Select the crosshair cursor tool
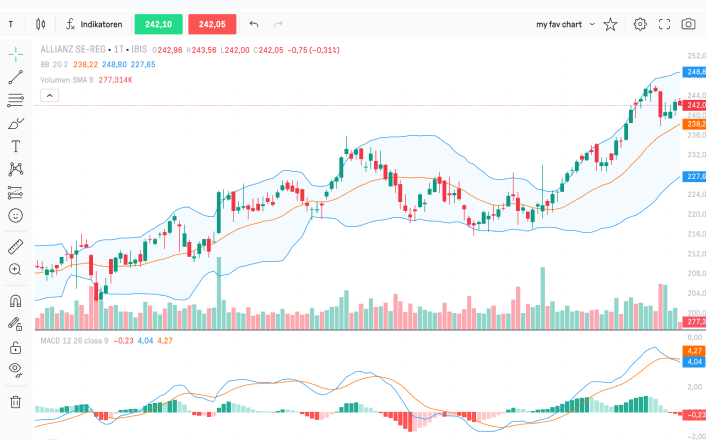 click(x=15, y=54)
